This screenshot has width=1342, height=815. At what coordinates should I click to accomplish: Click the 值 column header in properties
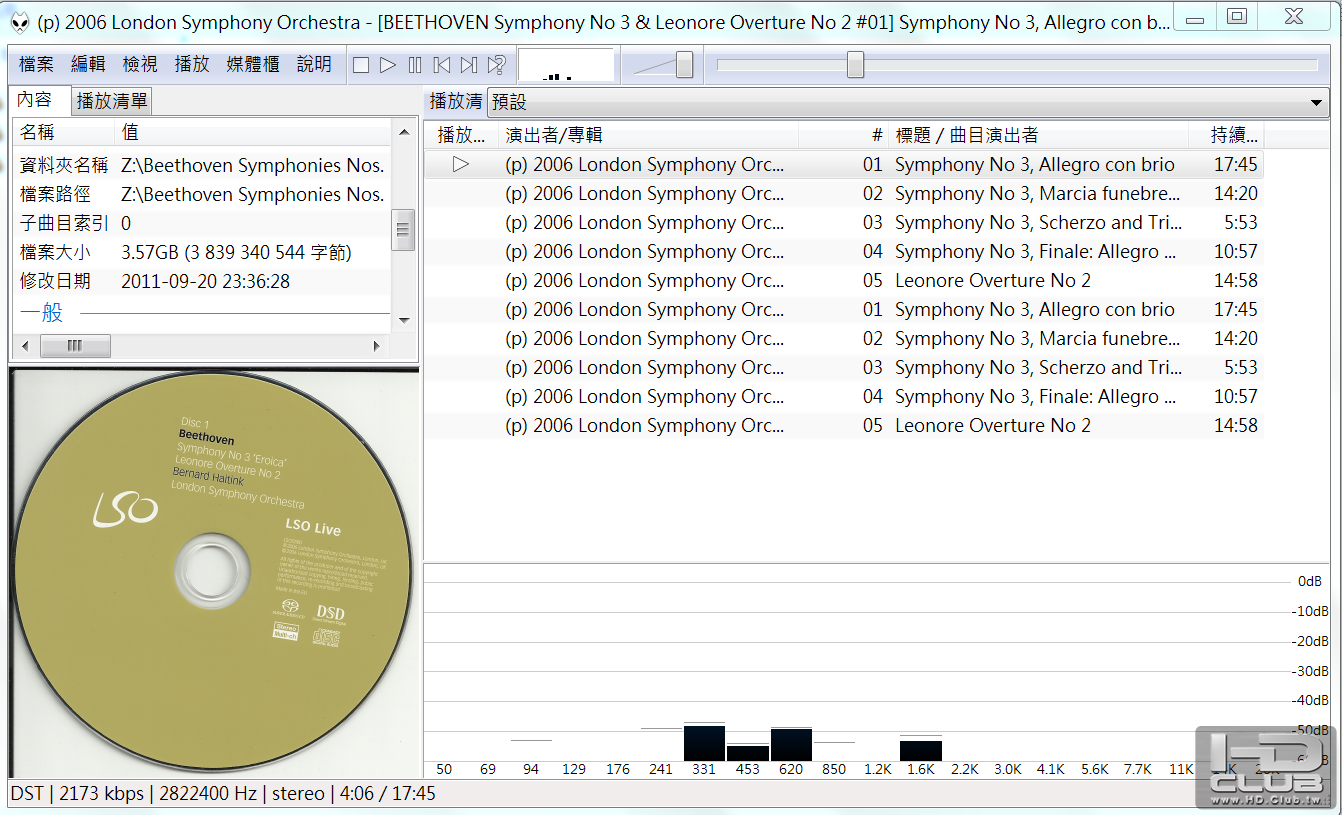tap(254, 132)
